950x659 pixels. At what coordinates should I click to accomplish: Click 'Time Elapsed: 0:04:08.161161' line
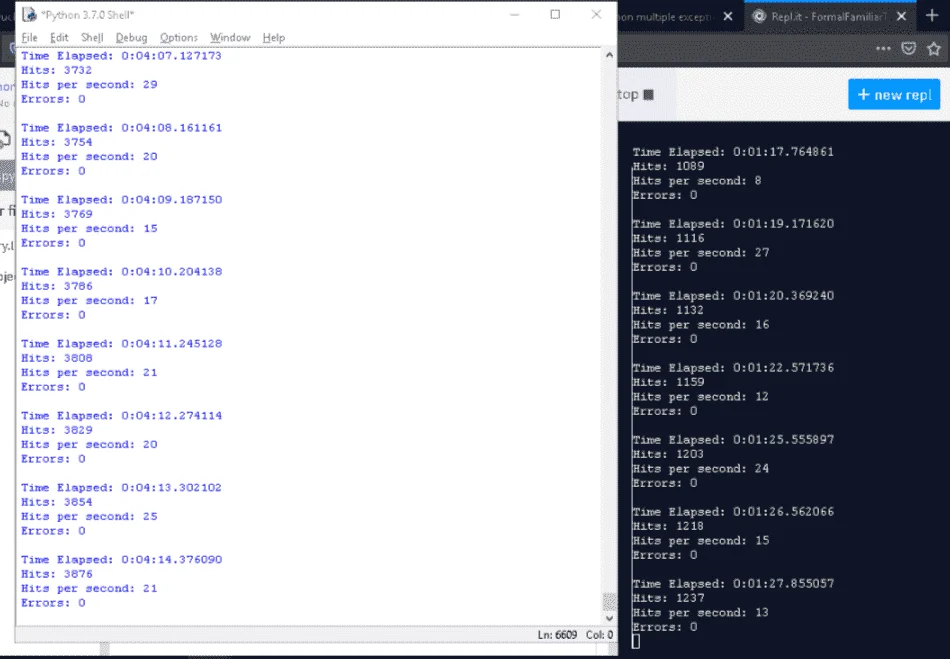[x=121, y=128]
